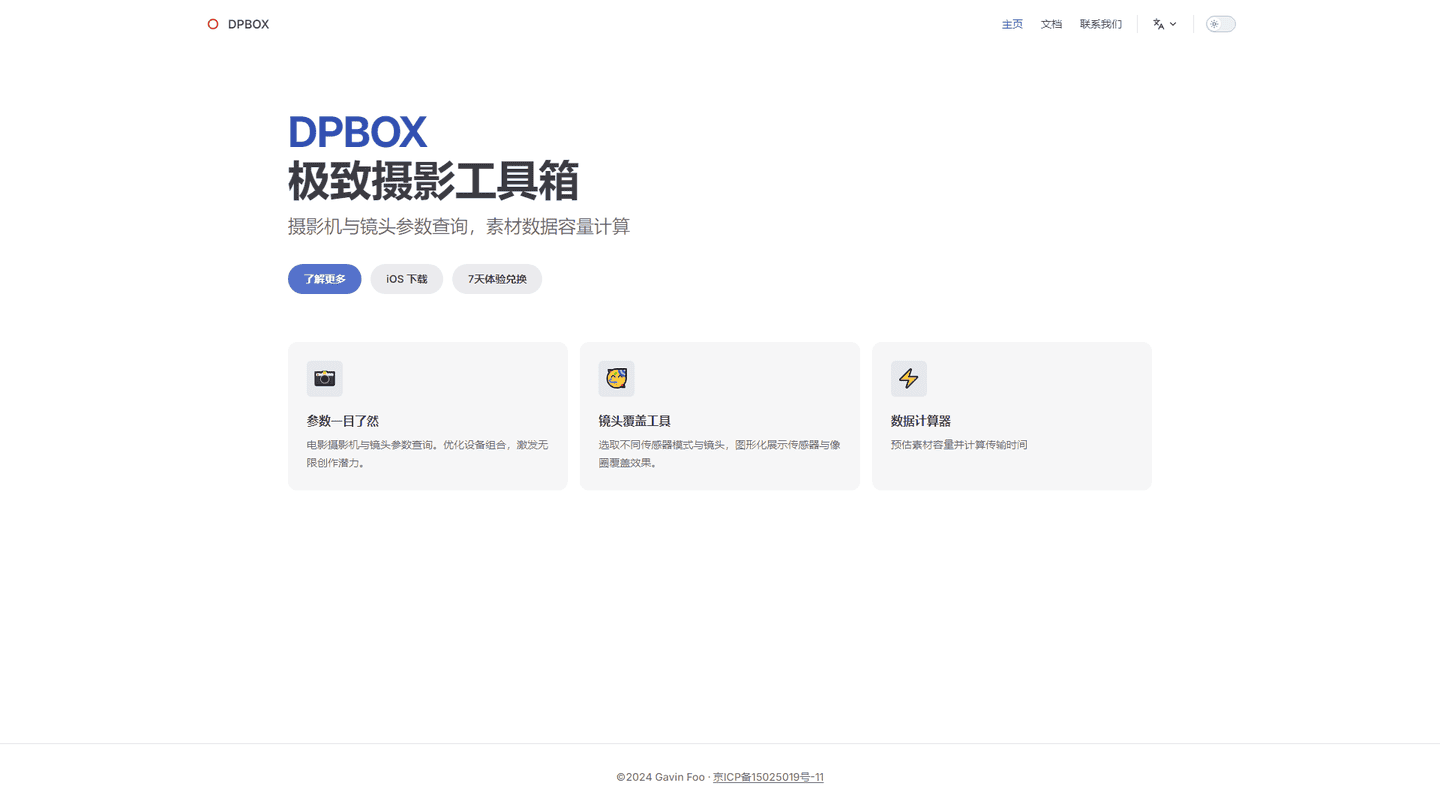This screenshot has width=1440, height=810.
Task: Click the DPBOX site title text in header
Action: [248, 24]
